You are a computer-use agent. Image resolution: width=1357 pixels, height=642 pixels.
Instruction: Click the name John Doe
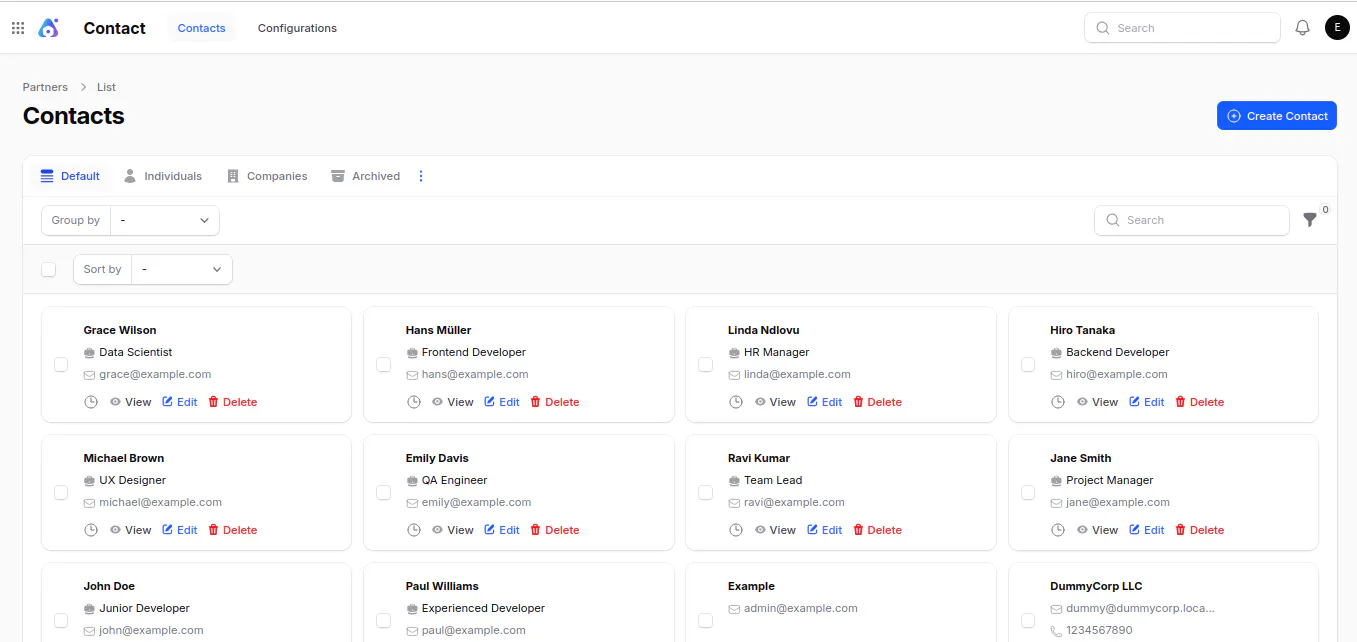click(109, 586)
